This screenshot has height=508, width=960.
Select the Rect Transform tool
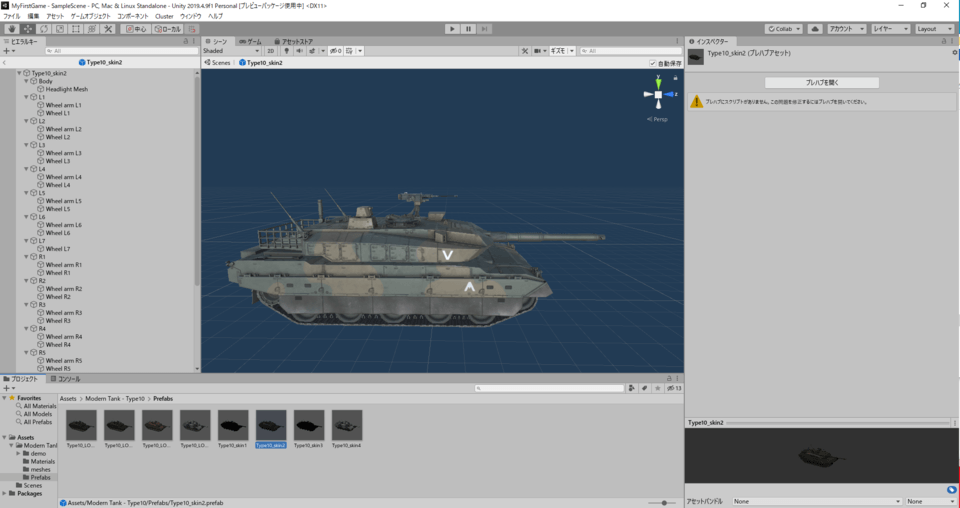coord(76,29)
